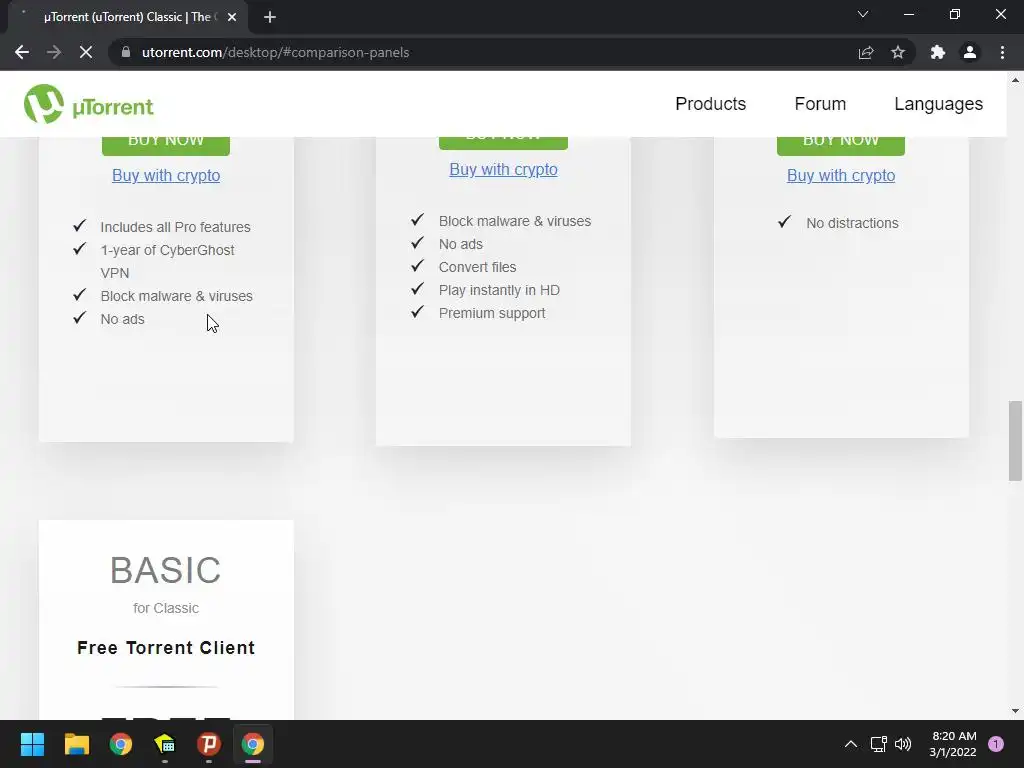
Task: Click the µTorrent logo
Action: (x=89, y=104)
